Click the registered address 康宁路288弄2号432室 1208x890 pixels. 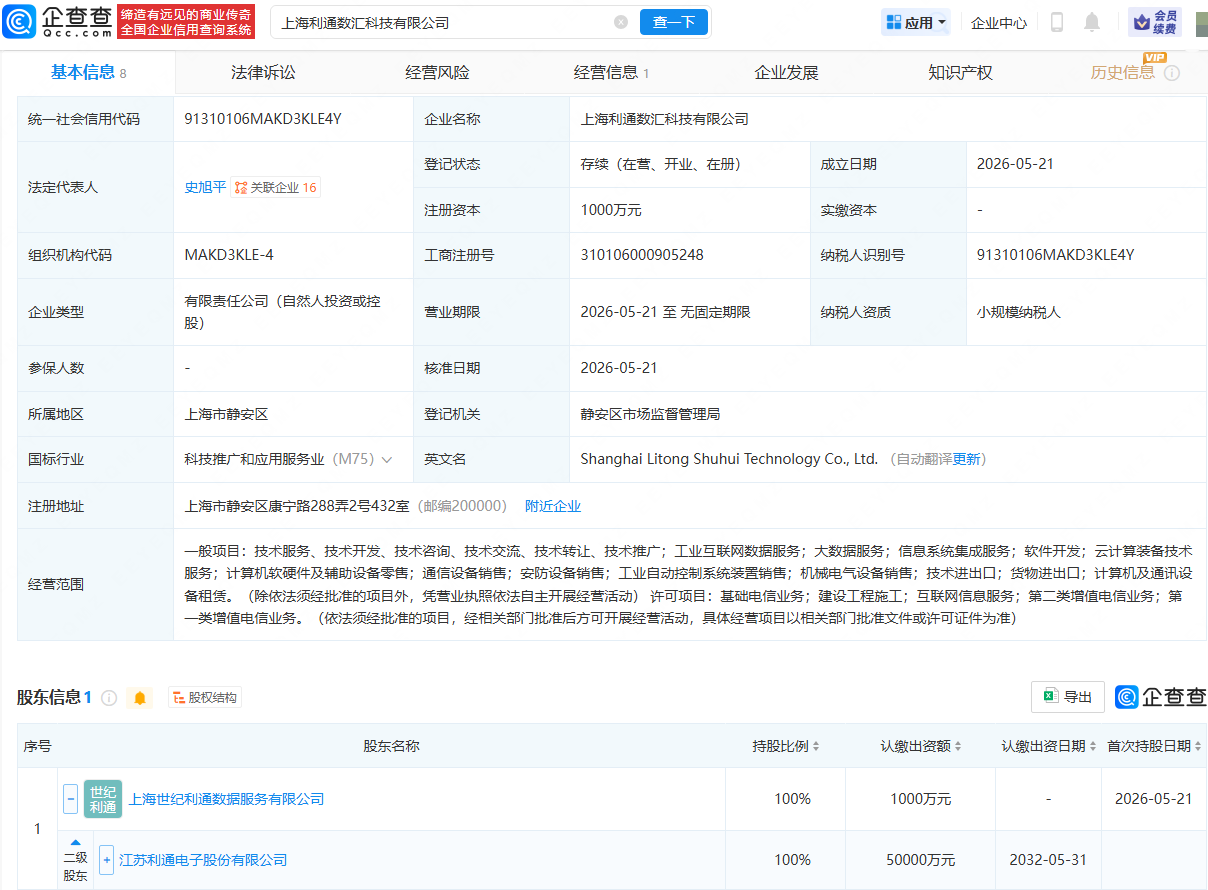pyautogui.click(x=297, y=506)
